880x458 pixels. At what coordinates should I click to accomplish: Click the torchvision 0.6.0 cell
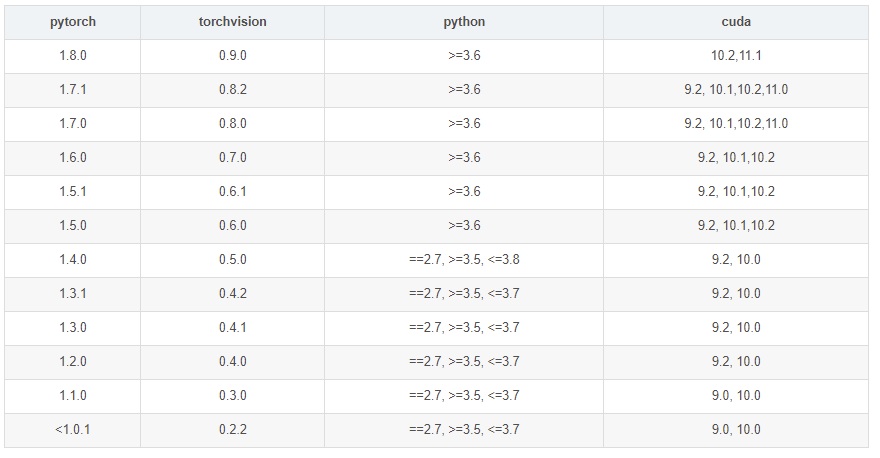pos(232,226)
